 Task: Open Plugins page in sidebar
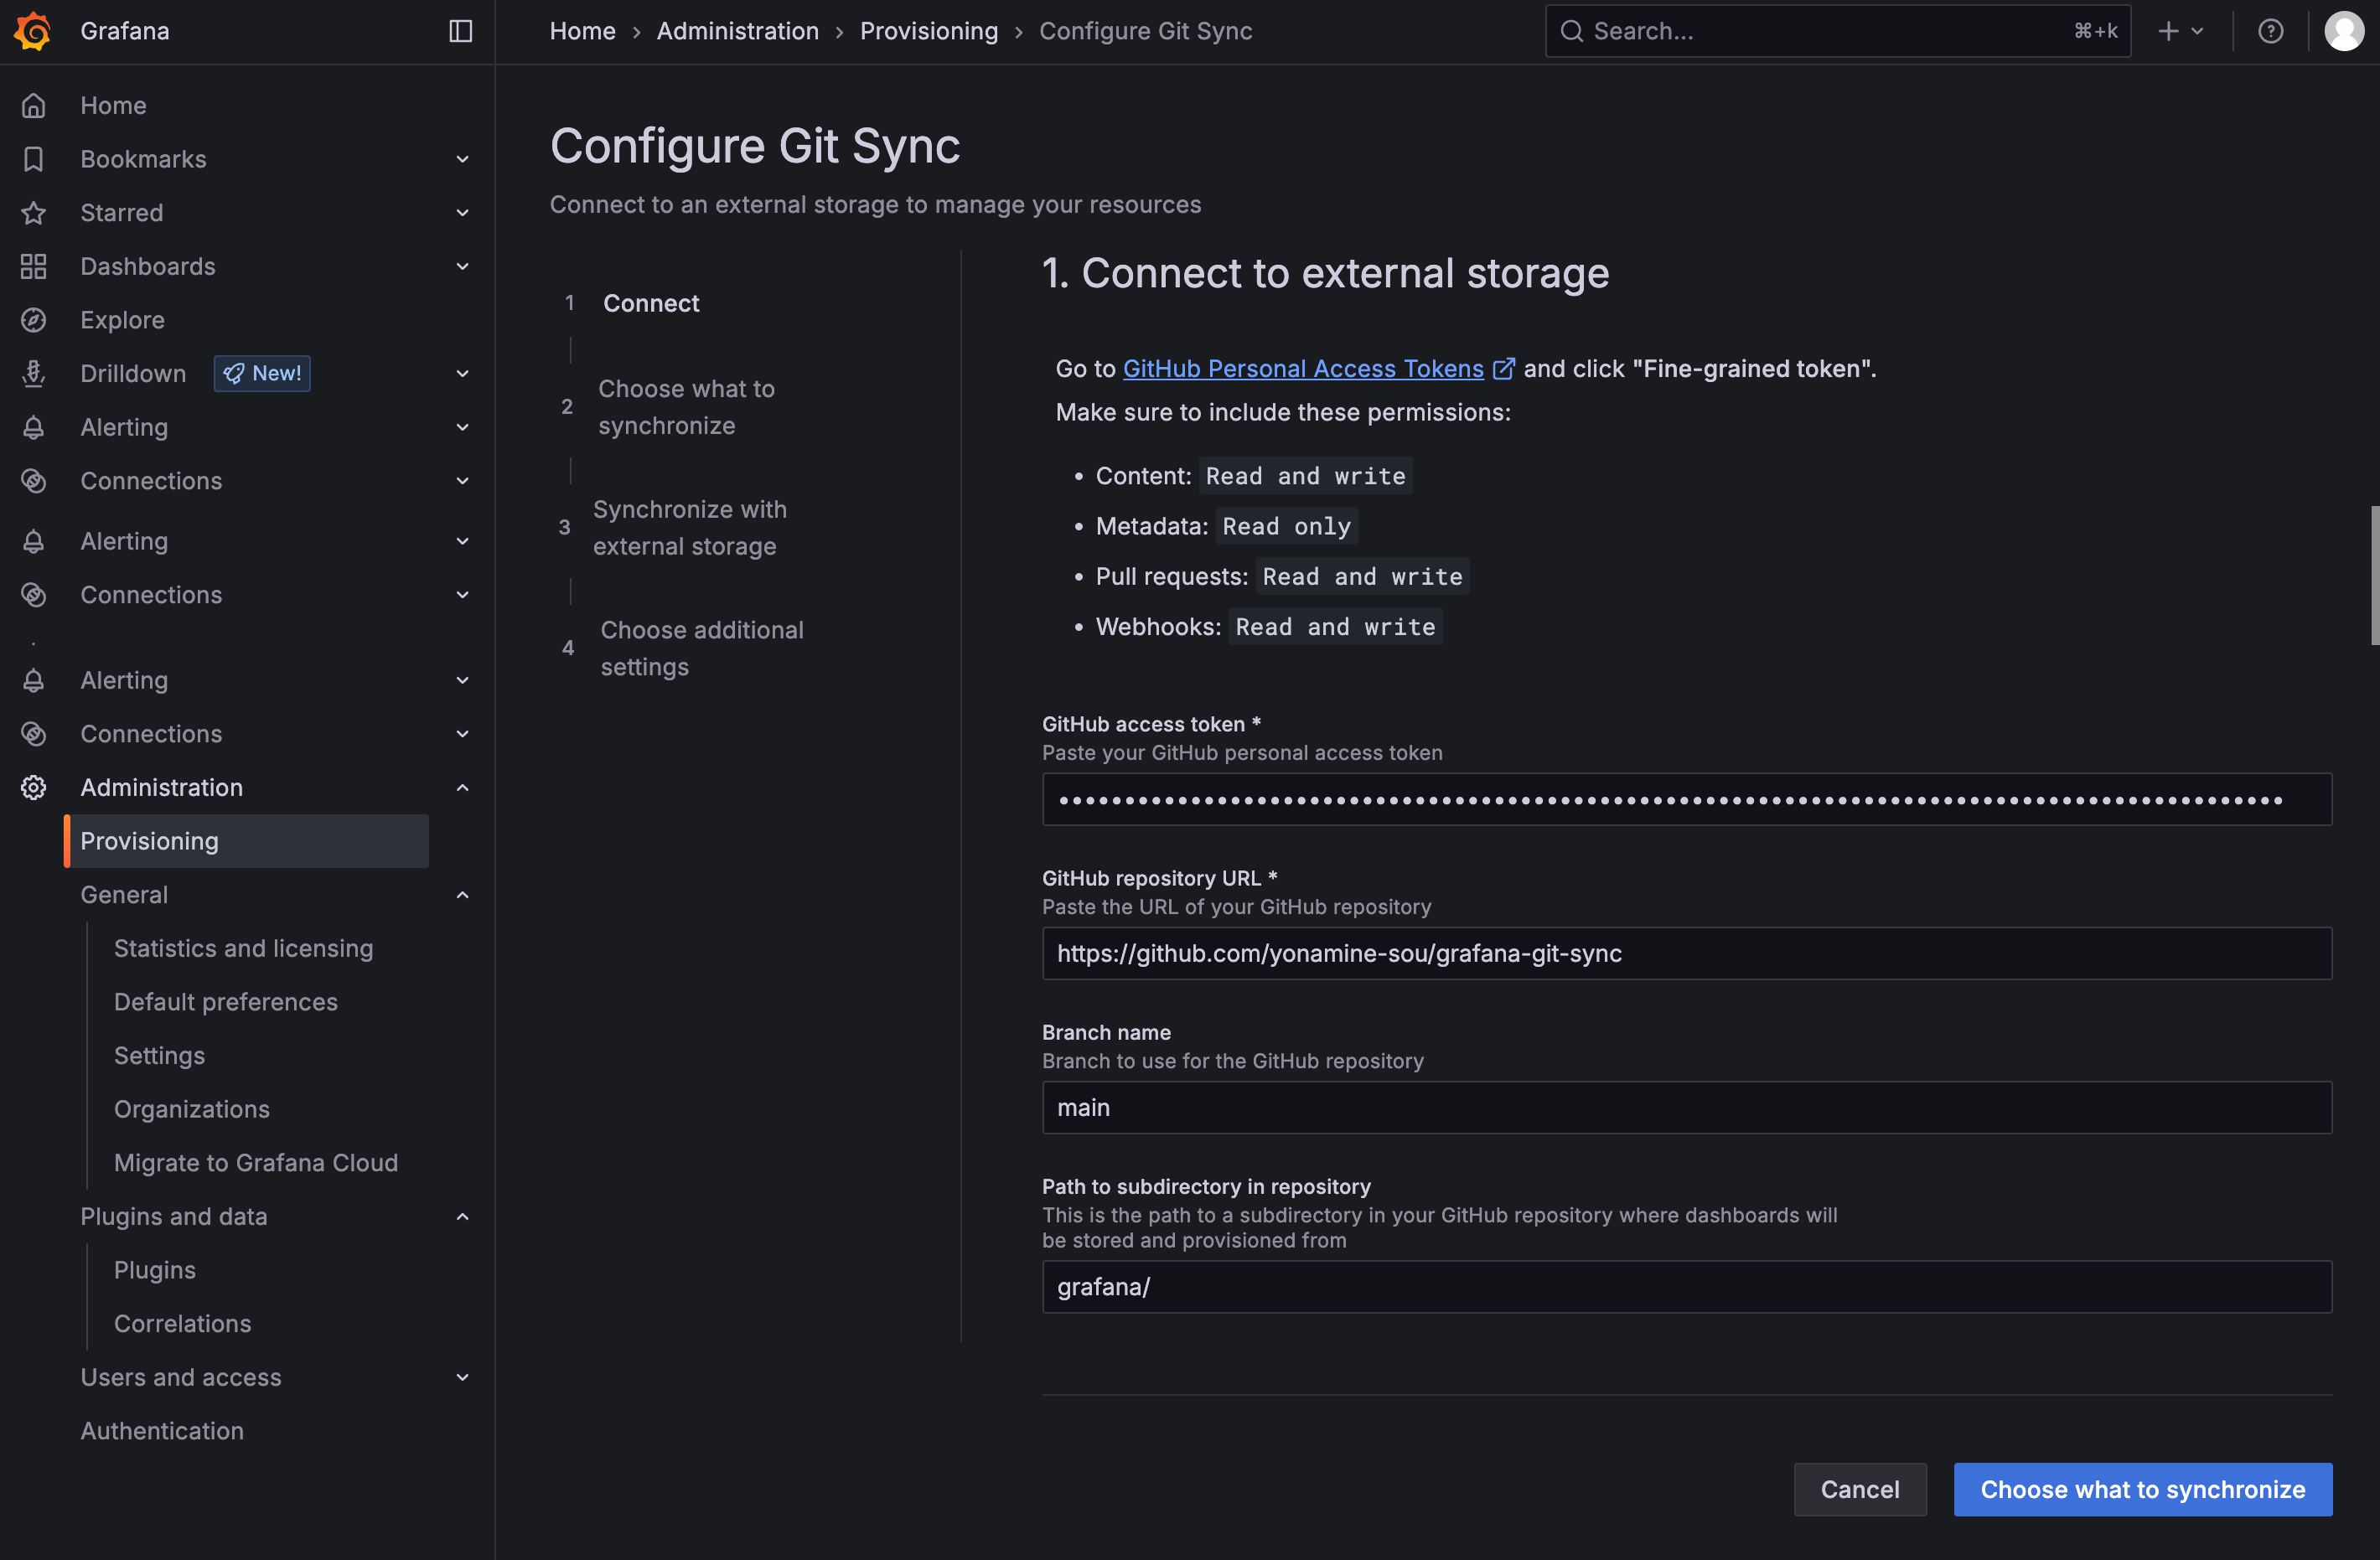[155, 1270]
